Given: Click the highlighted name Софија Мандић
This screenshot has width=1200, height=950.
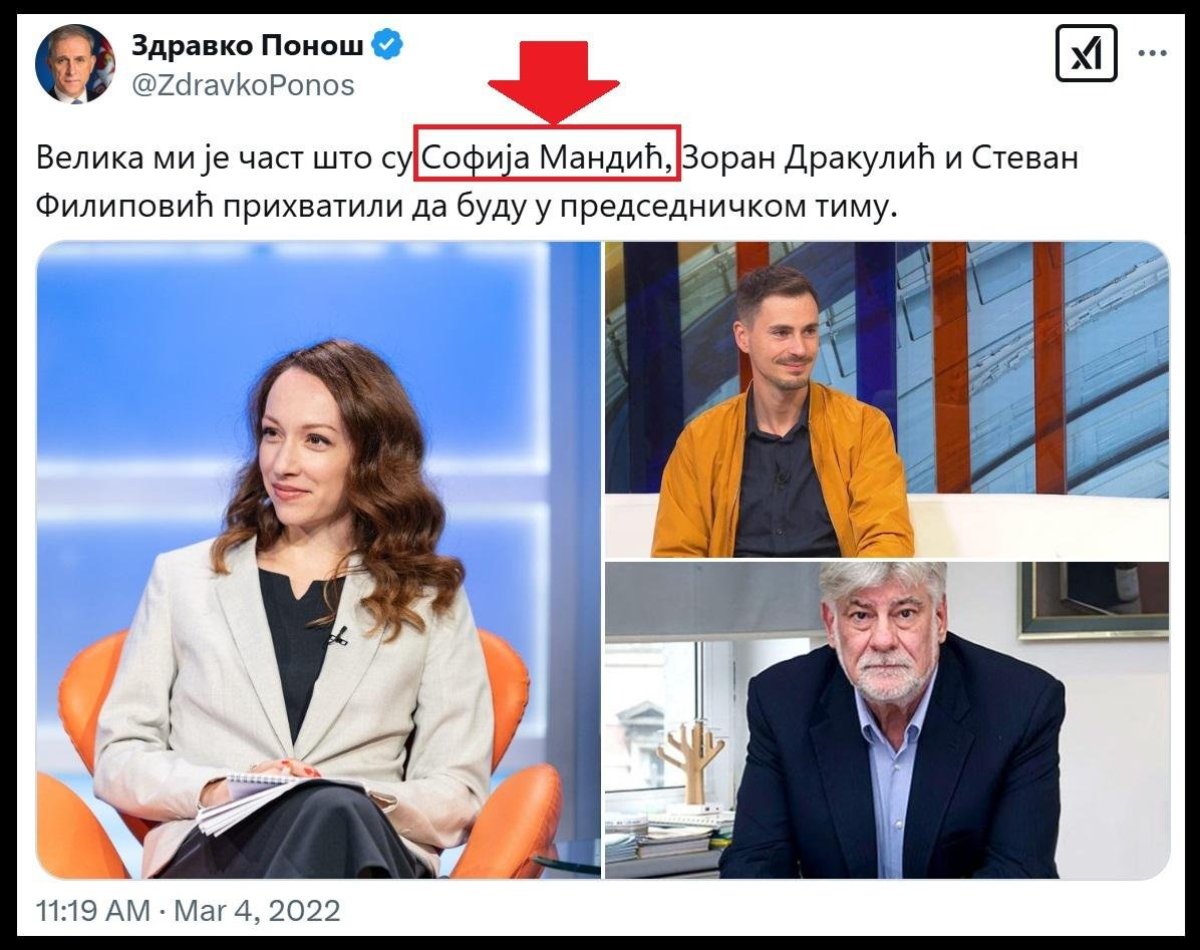Looking at the screenshot, I should (x=548, y=158).
